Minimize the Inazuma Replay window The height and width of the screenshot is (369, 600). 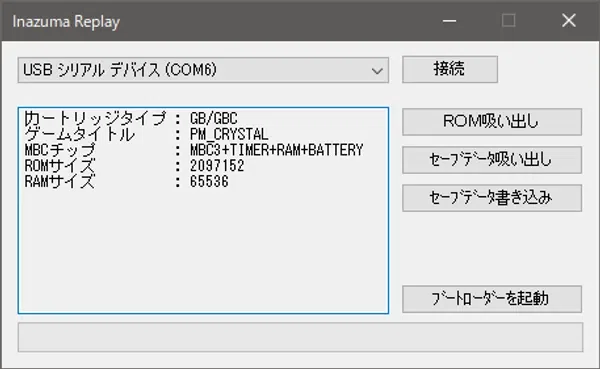pos(449,21)
